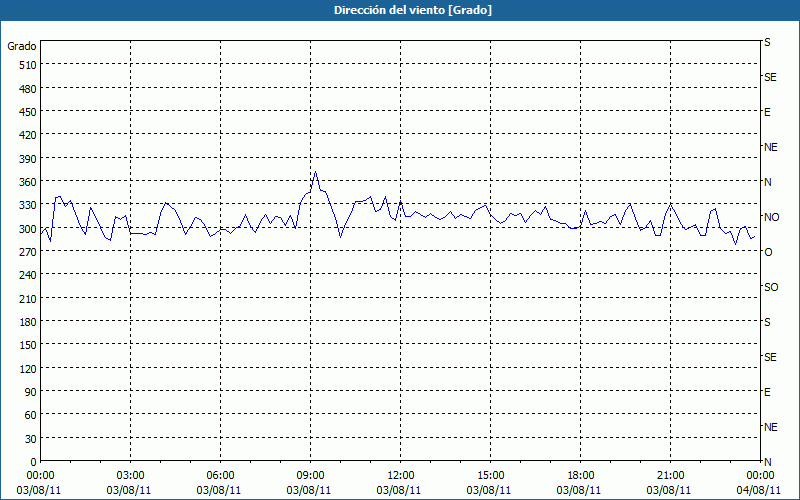Click the SE compass label level with 480
The width and height of the screenshot is (800, 500).
tap(770, 78)
